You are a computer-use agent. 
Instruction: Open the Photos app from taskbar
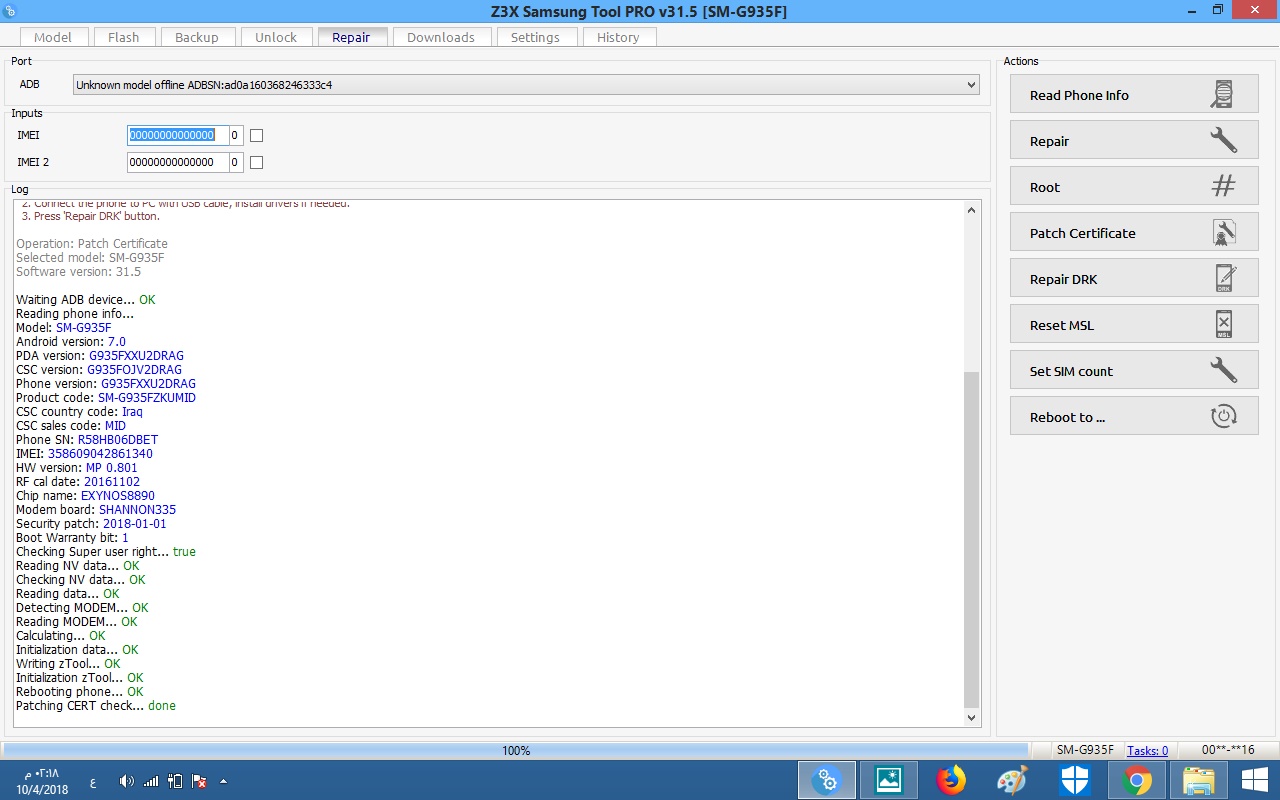click(x=889, y=780)
